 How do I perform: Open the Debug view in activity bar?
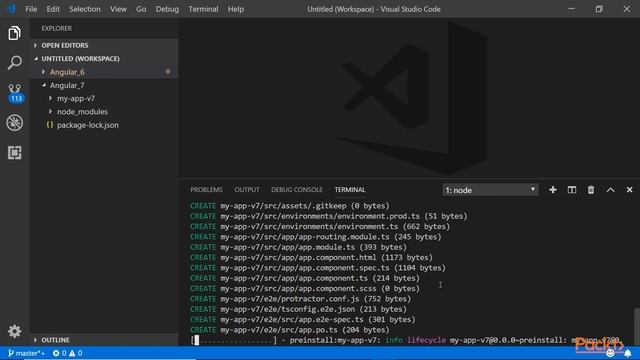[x=14, y=123]
